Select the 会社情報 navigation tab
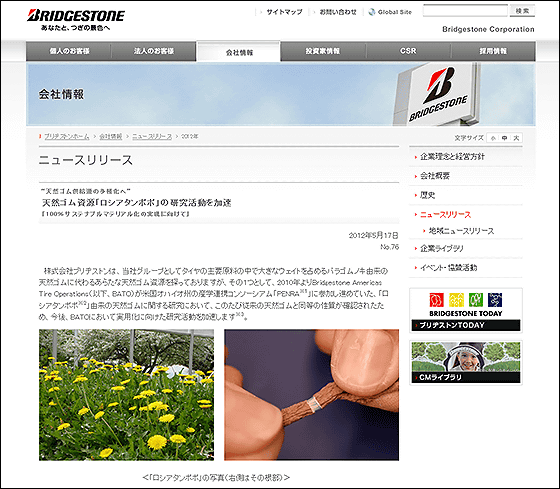This screenshot has width=560, height=489. tap(239, 52)
